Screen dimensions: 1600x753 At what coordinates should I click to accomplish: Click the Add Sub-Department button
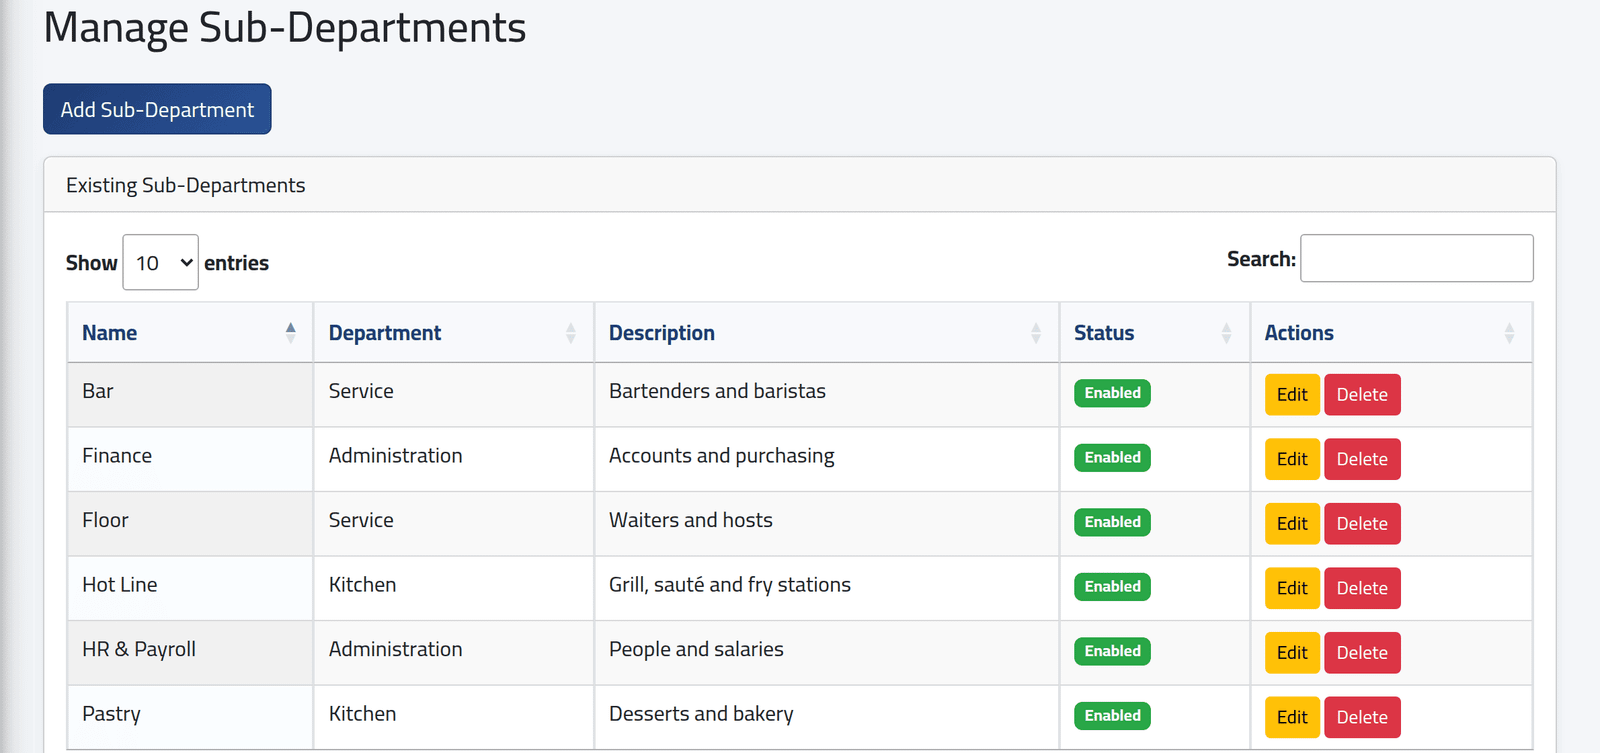click(x=157, y=109)
